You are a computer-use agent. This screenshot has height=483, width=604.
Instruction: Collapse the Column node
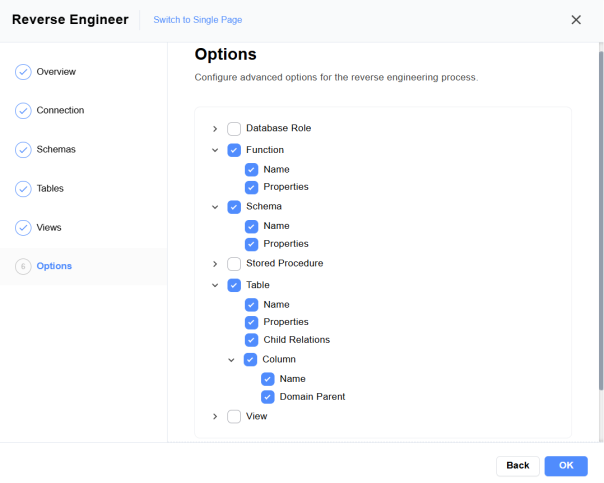pos(231,360)
